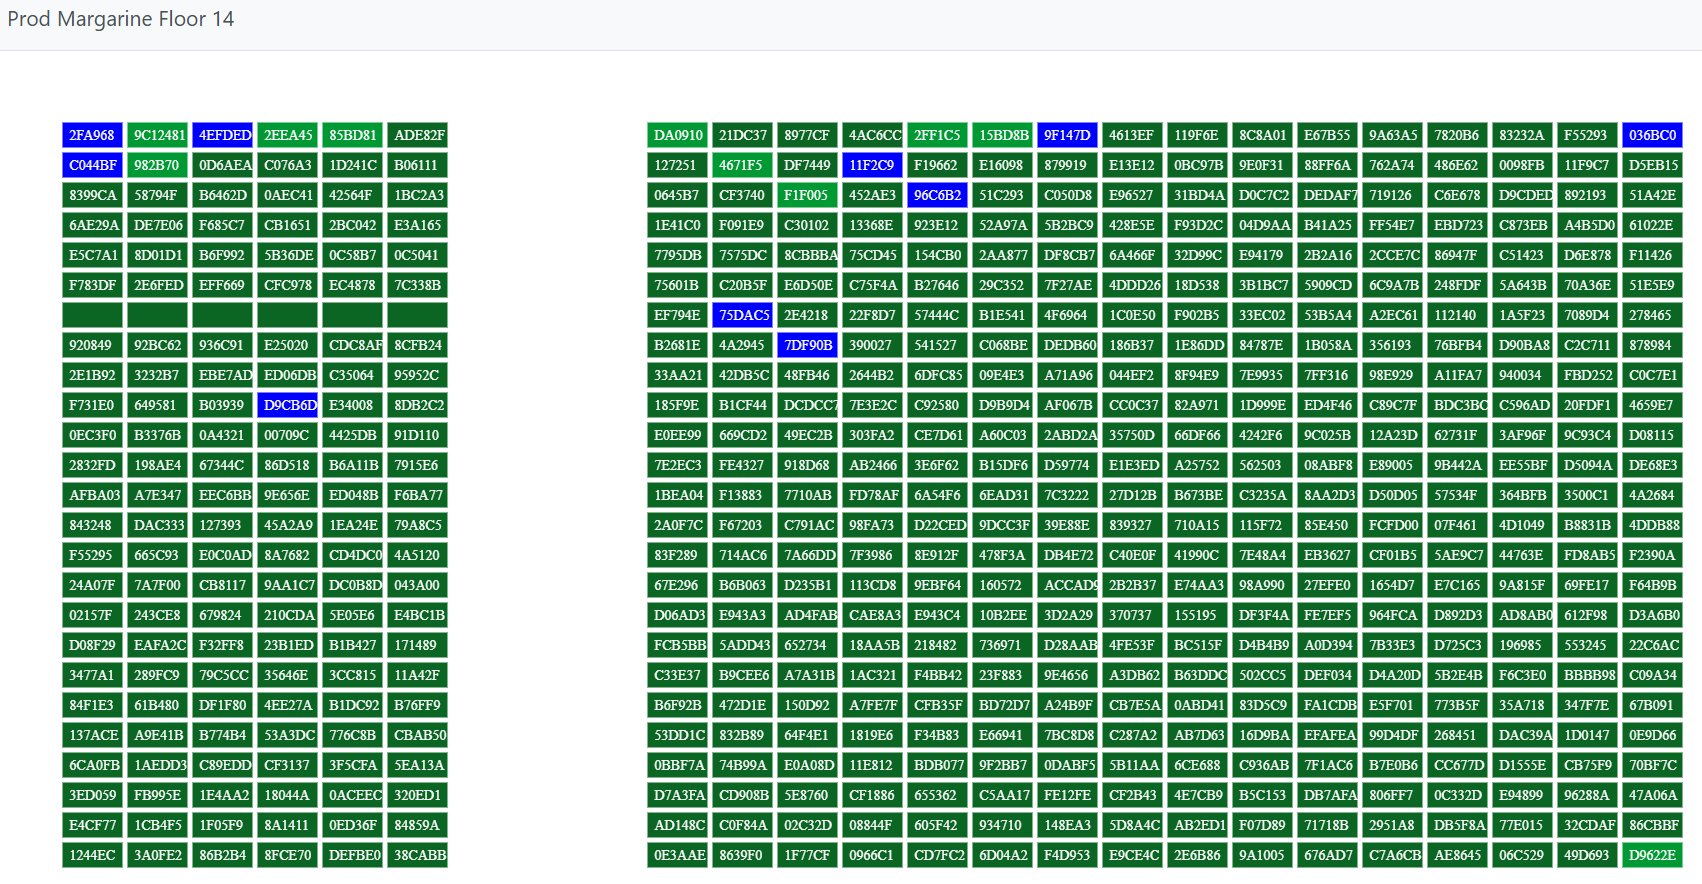Viewport: 1702px width, 884px height.
Task: Click the Prod Margarine Floor 14 heading
Action: pyautogui.click(x=121, y=19)
